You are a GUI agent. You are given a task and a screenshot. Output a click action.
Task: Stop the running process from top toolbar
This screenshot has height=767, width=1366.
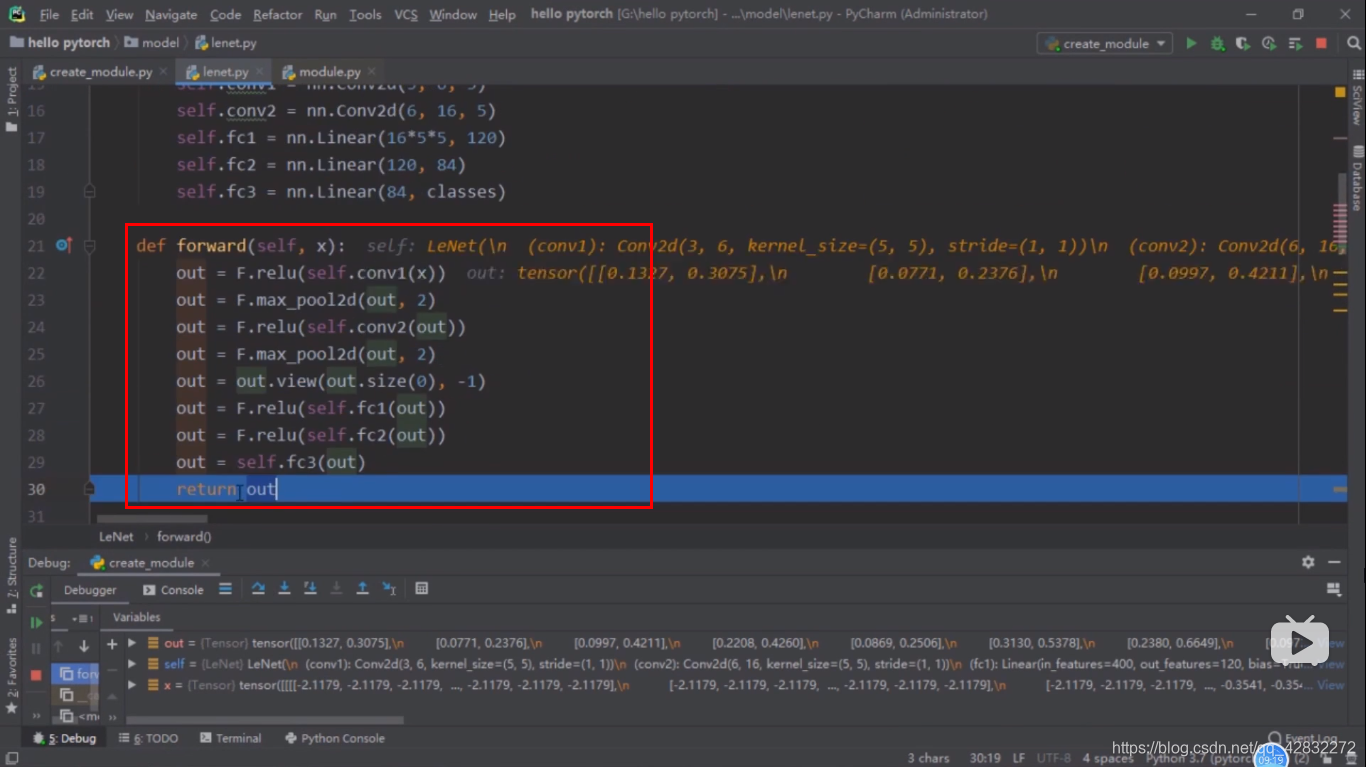[x=1321, y=44]
